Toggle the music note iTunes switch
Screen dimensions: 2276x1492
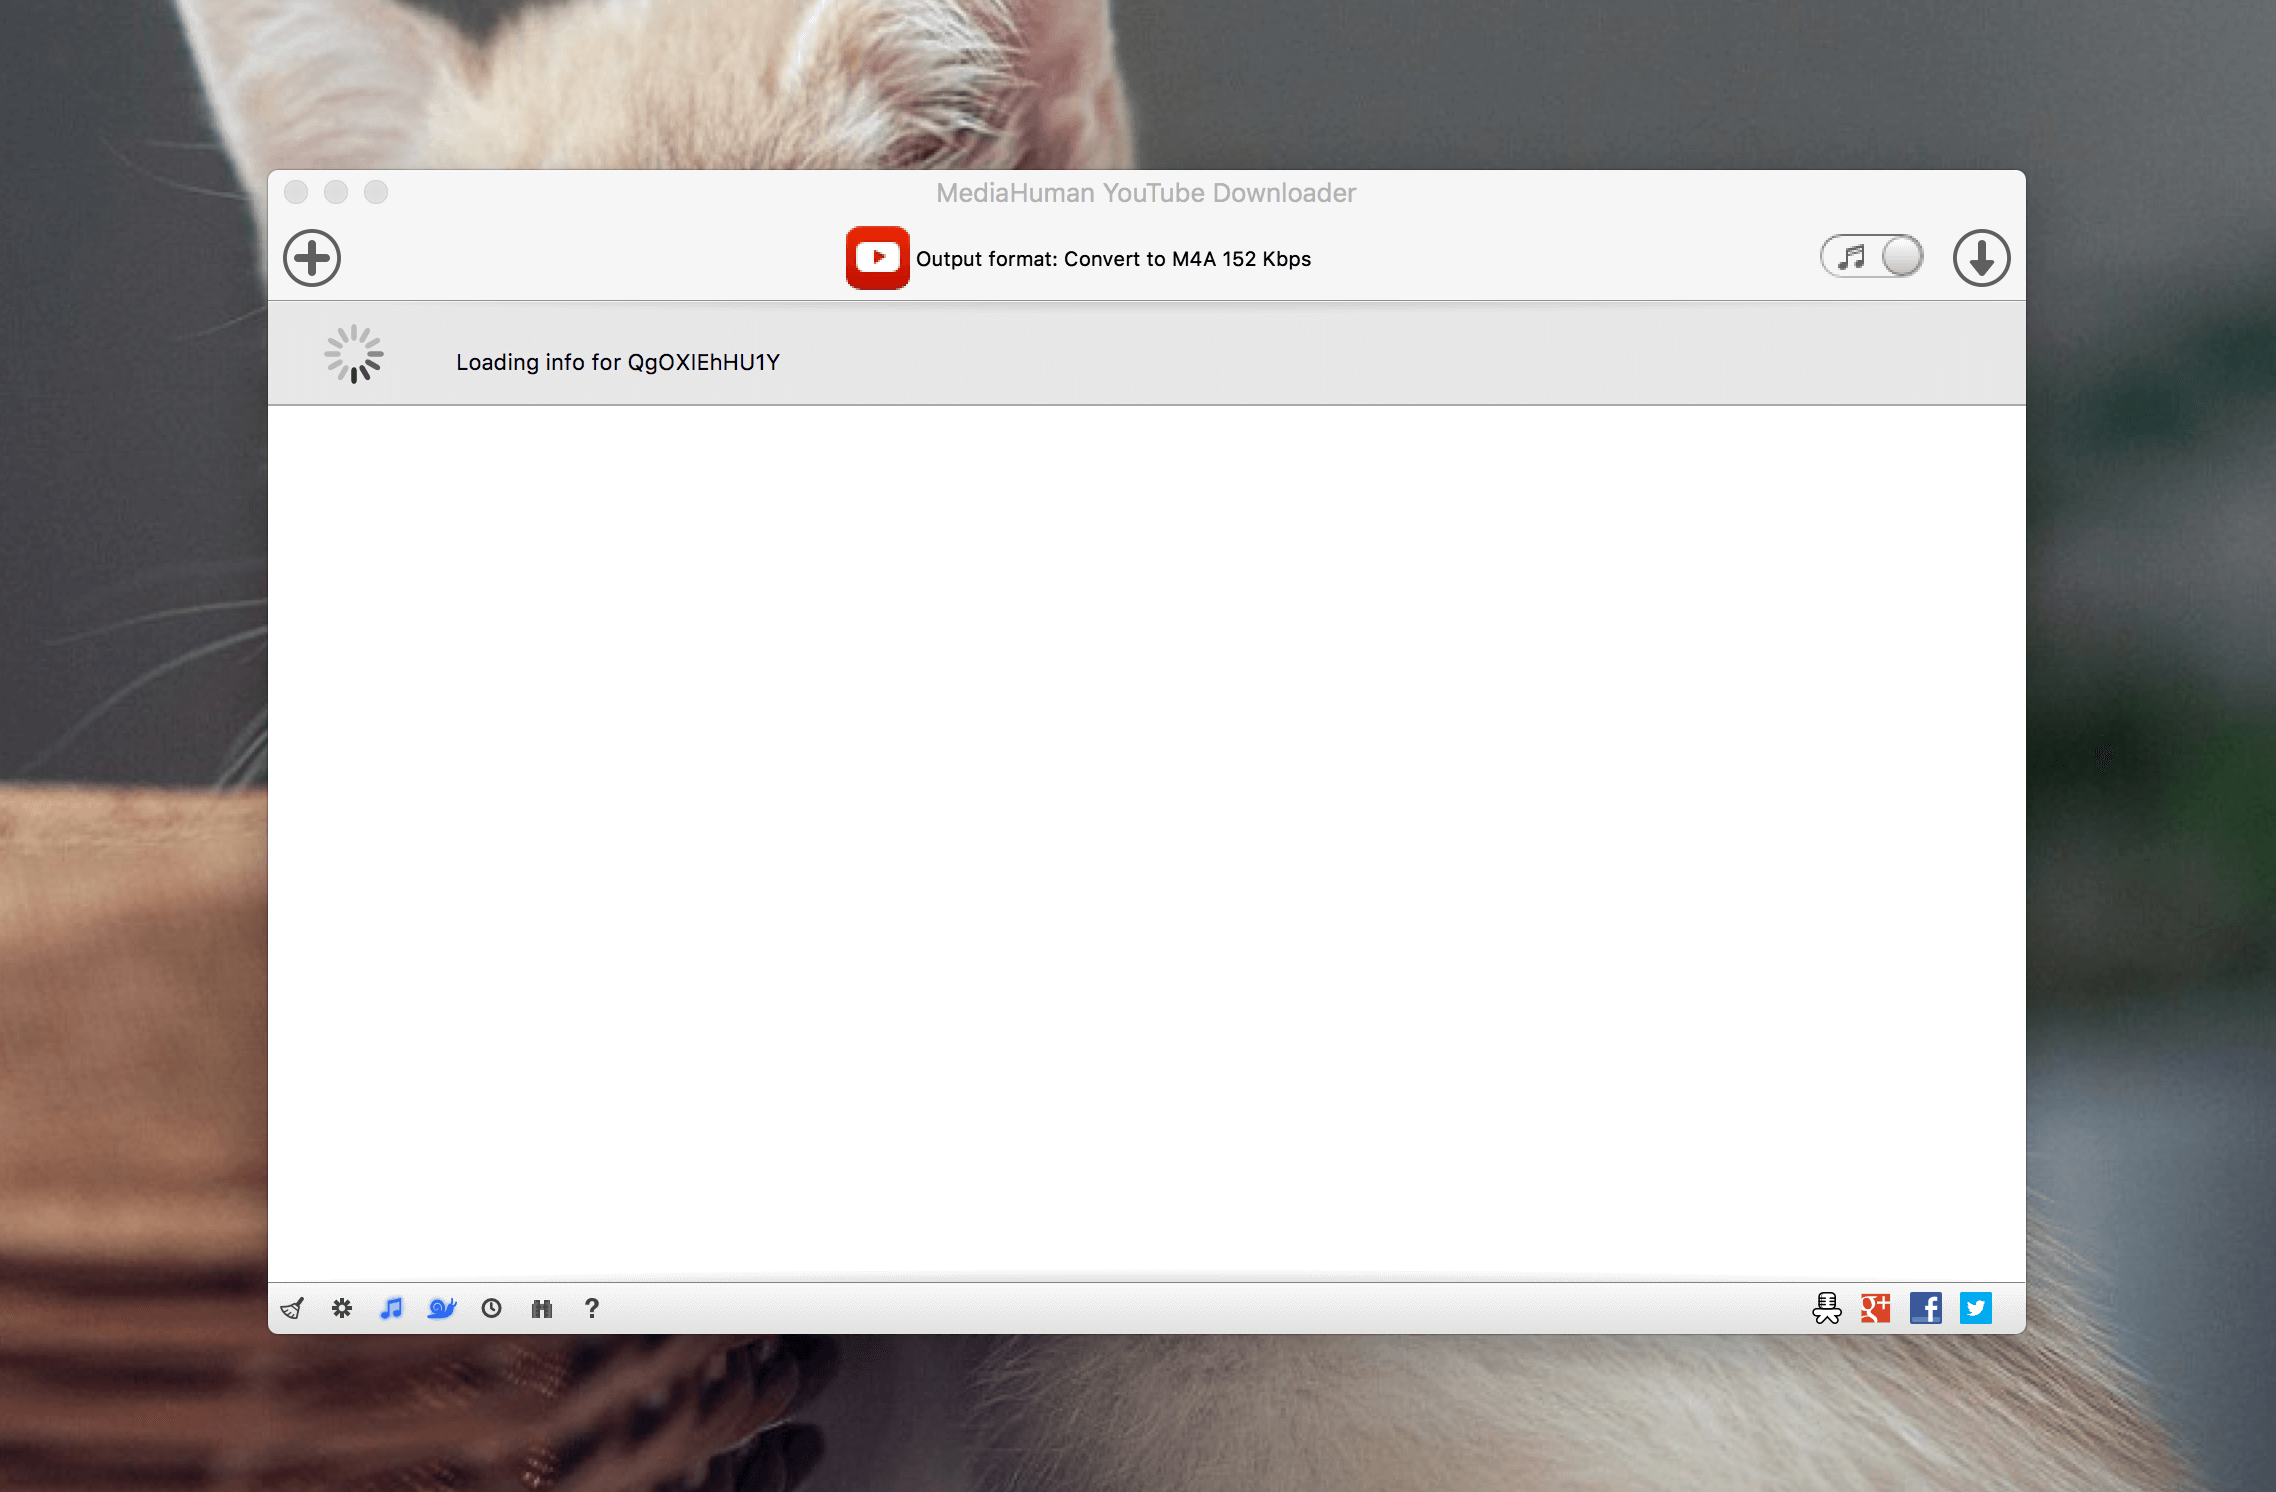(1871, 257)
